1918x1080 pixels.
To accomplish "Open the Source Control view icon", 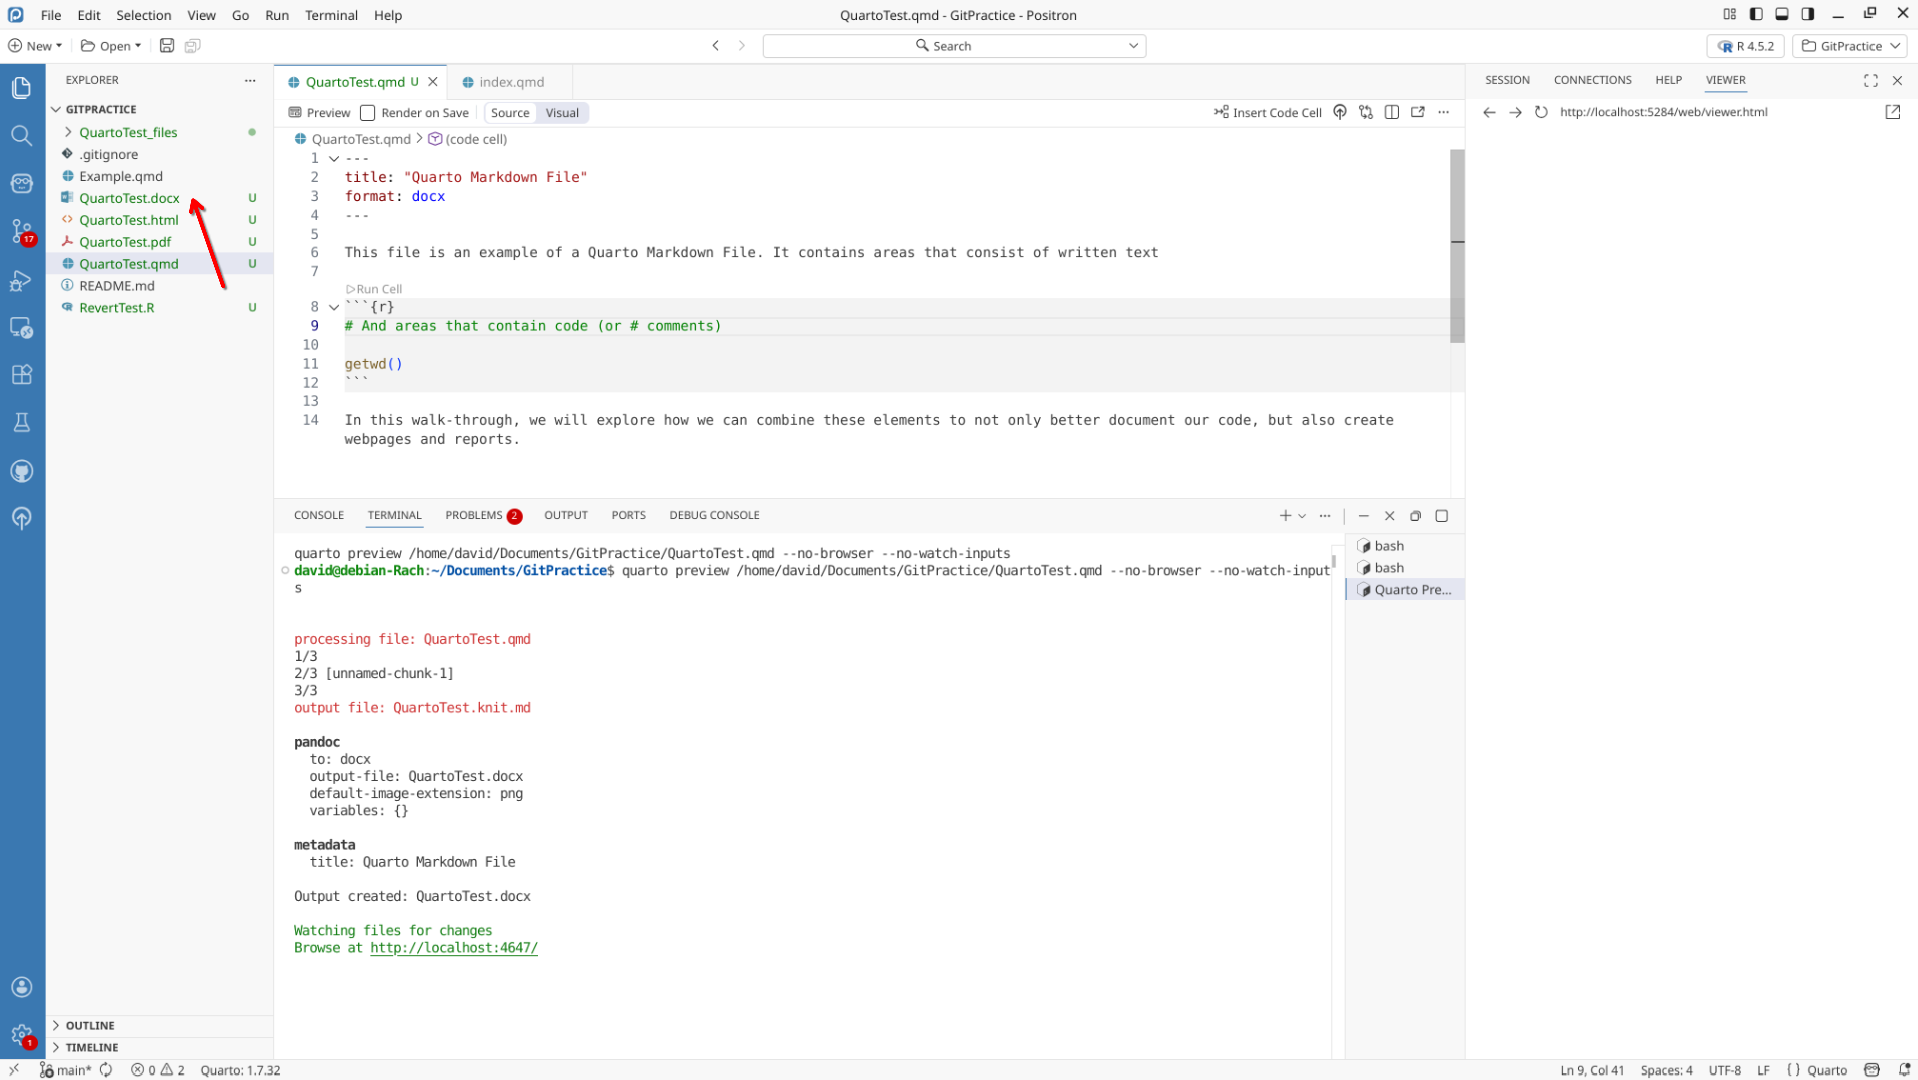I will pyautogui.click(x=22, y=231).
